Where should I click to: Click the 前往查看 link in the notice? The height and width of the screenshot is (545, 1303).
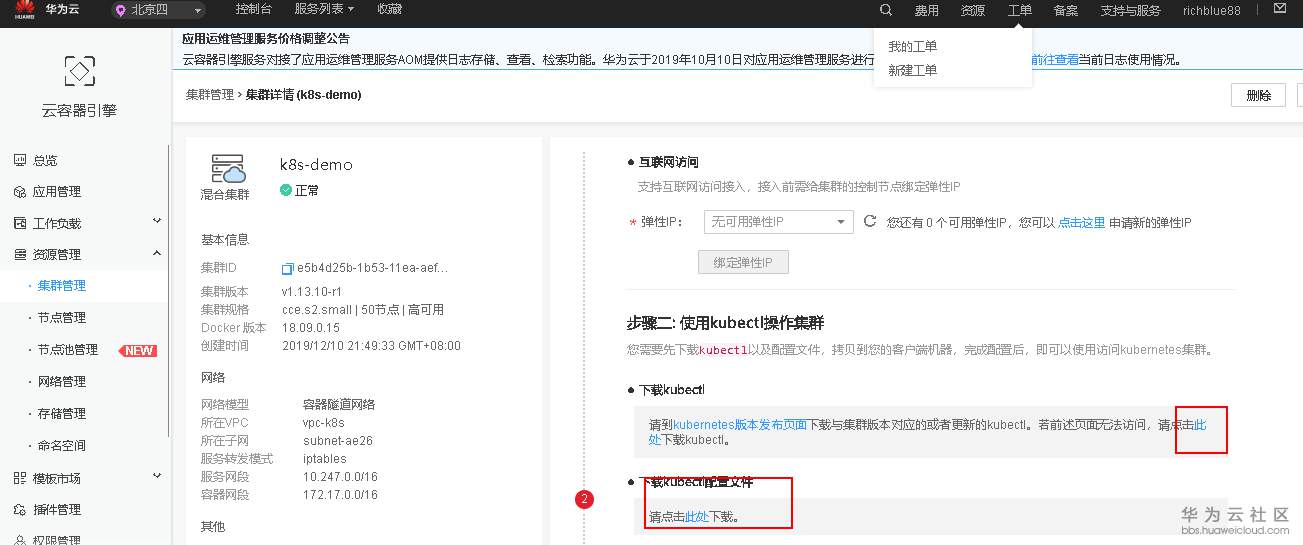pos(1055,60)
